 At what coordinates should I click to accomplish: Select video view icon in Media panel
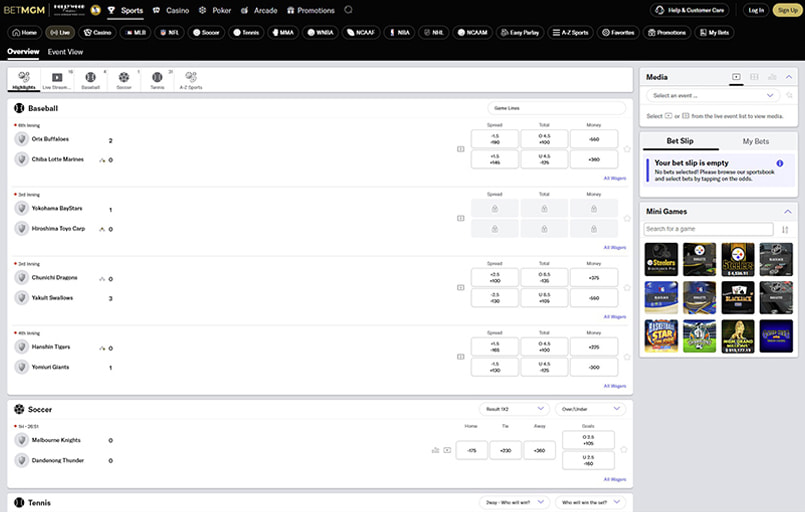[x=736, y=77]
